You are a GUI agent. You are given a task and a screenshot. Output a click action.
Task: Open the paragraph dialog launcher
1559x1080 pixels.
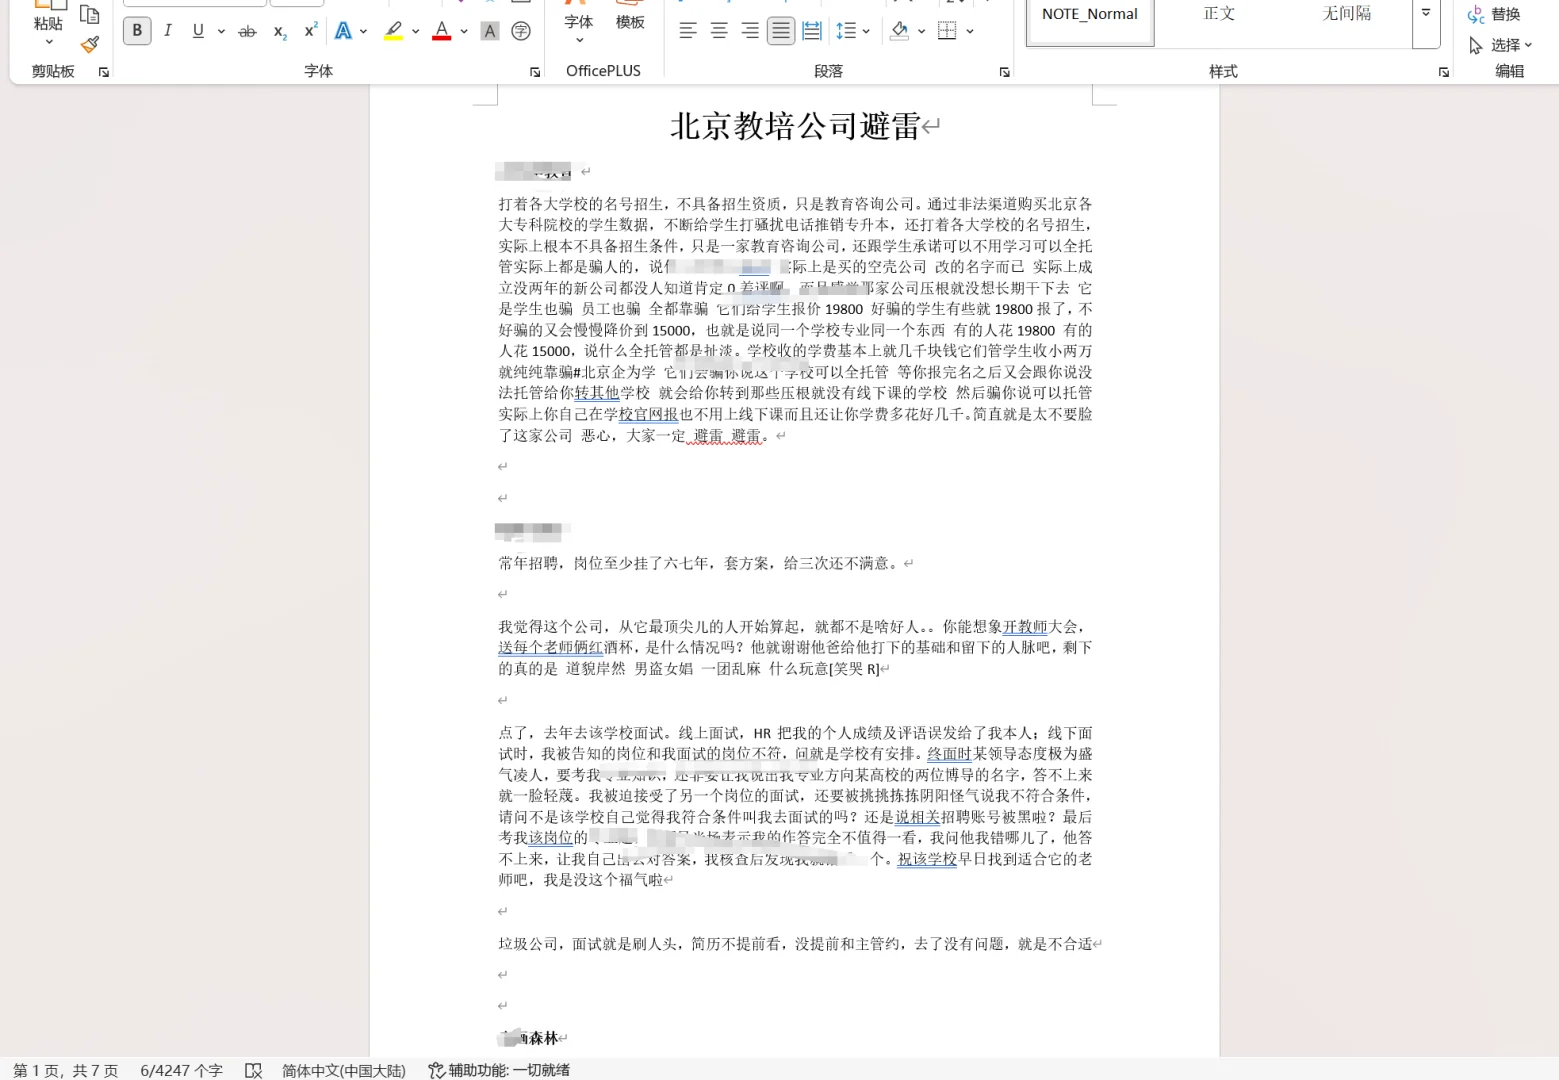click(x=1004, y=72)
